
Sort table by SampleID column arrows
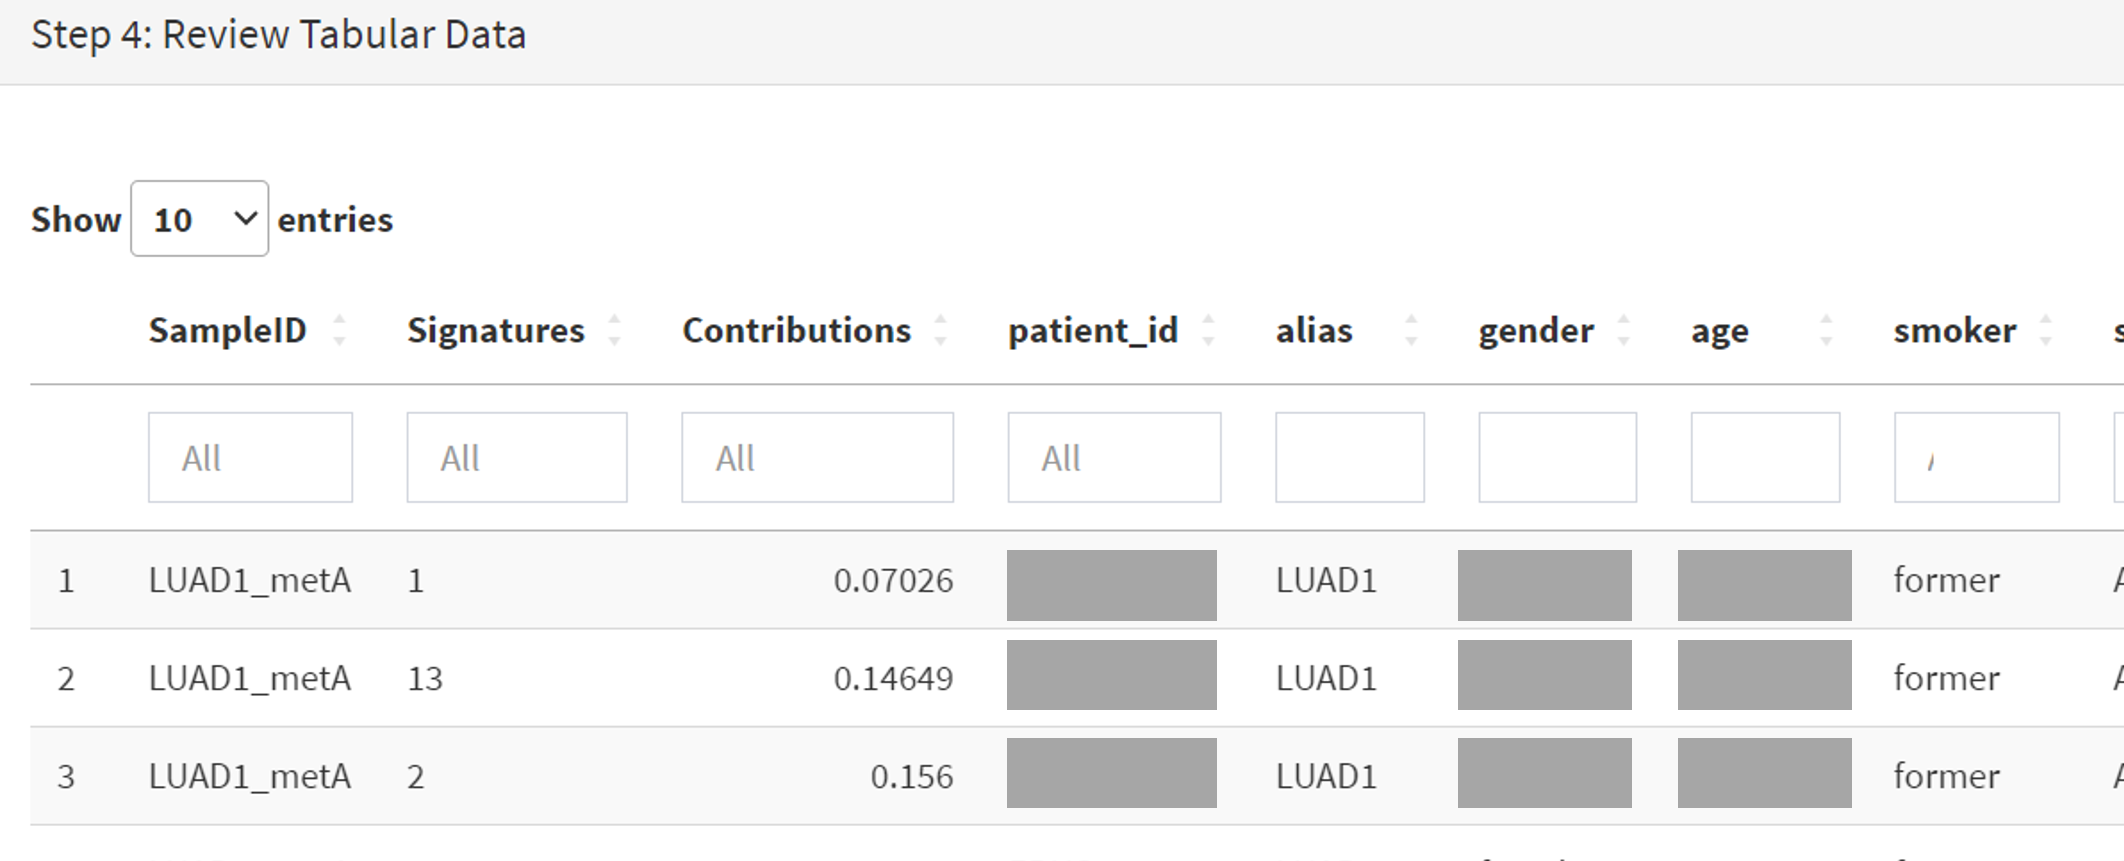click(x=339, y=330)
